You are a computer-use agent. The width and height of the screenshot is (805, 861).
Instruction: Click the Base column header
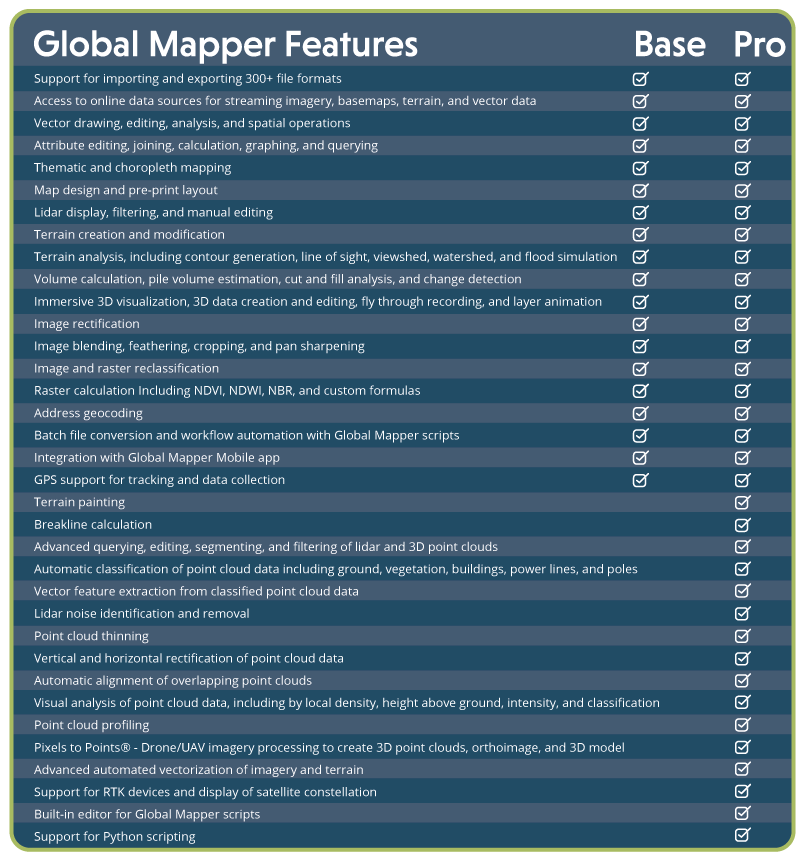coord(670,44)
